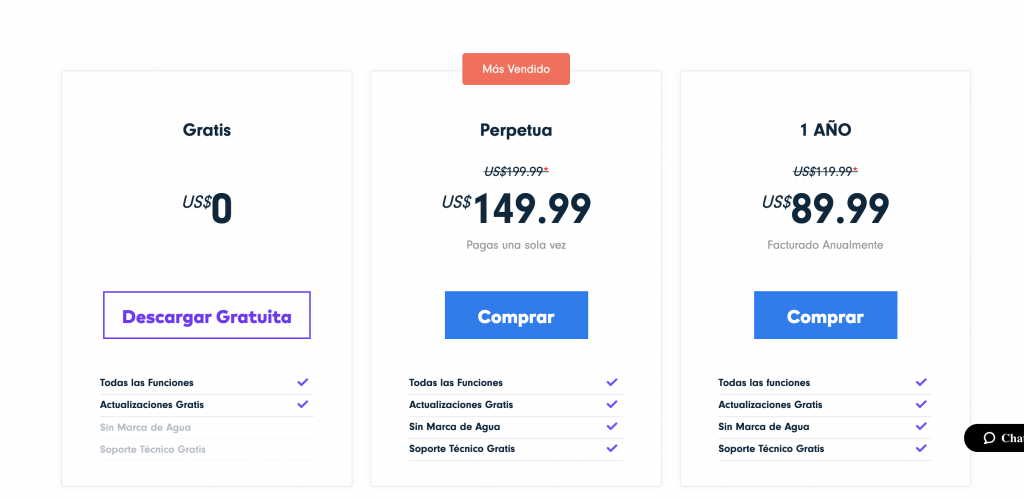Click Actualizaciones Gratis checkmark in Gratis plan
This screenshot has width=1024, height=499.
[x=302, y=404]
